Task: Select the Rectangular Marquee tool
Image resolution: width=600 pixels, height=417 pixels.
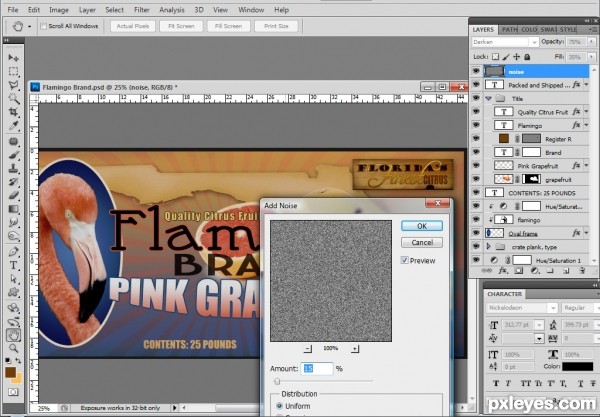Action: click(x=13, y=72)
